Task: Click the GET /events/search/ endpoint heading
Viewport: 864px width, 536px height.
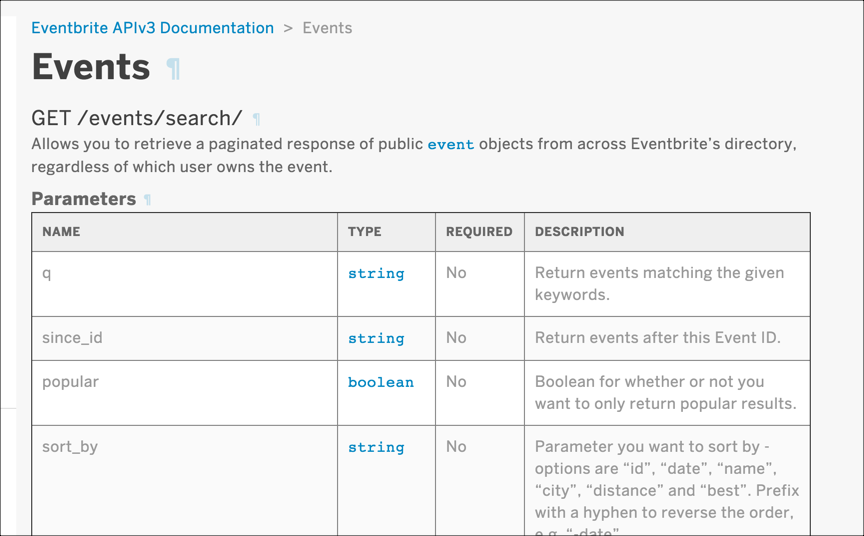Action: [137, 118]
